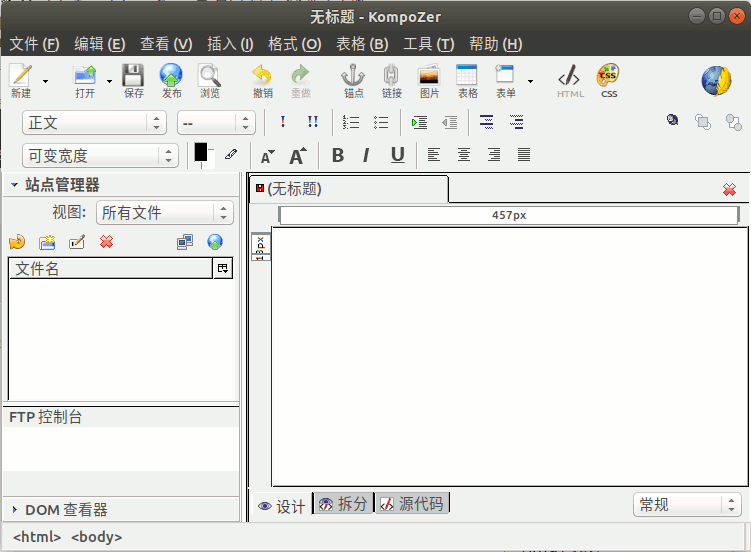Image resolution: width=751 pixels, height=552 pixels.
Task: Click the layer positioning icon in format bar
Action: click(672, 120)
